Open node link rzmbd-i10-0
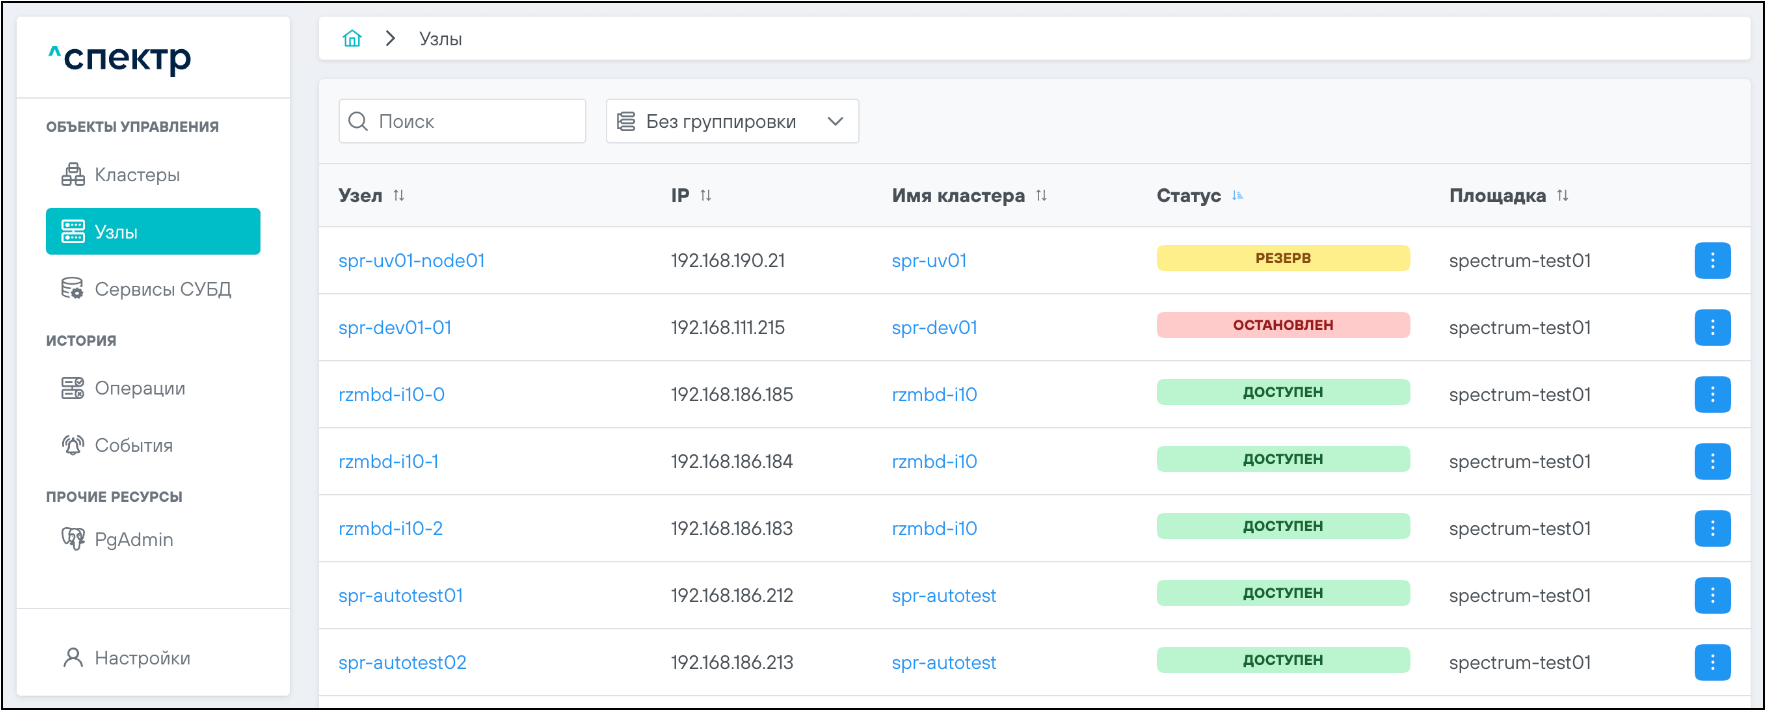 (x=392, y=395)
